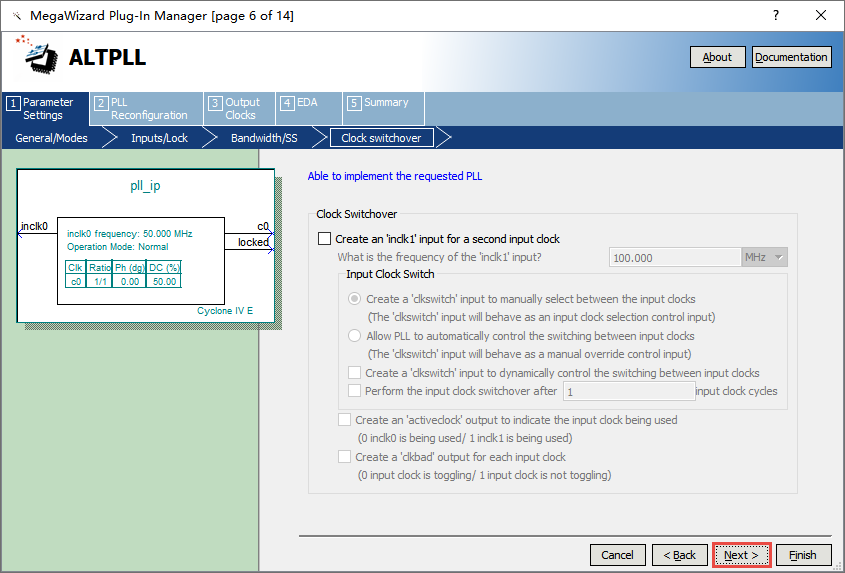Image resolution: width=845 pixels, height=573 pixels.
Task: Switch to Output Clocks tab
Action: click(x=239, y=108)
